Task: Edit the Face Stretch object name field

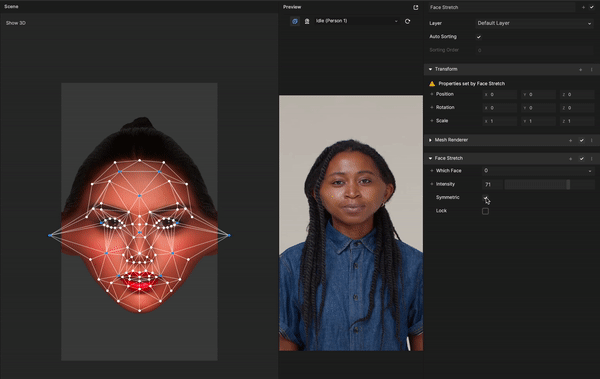Action: tap(502, 7)
